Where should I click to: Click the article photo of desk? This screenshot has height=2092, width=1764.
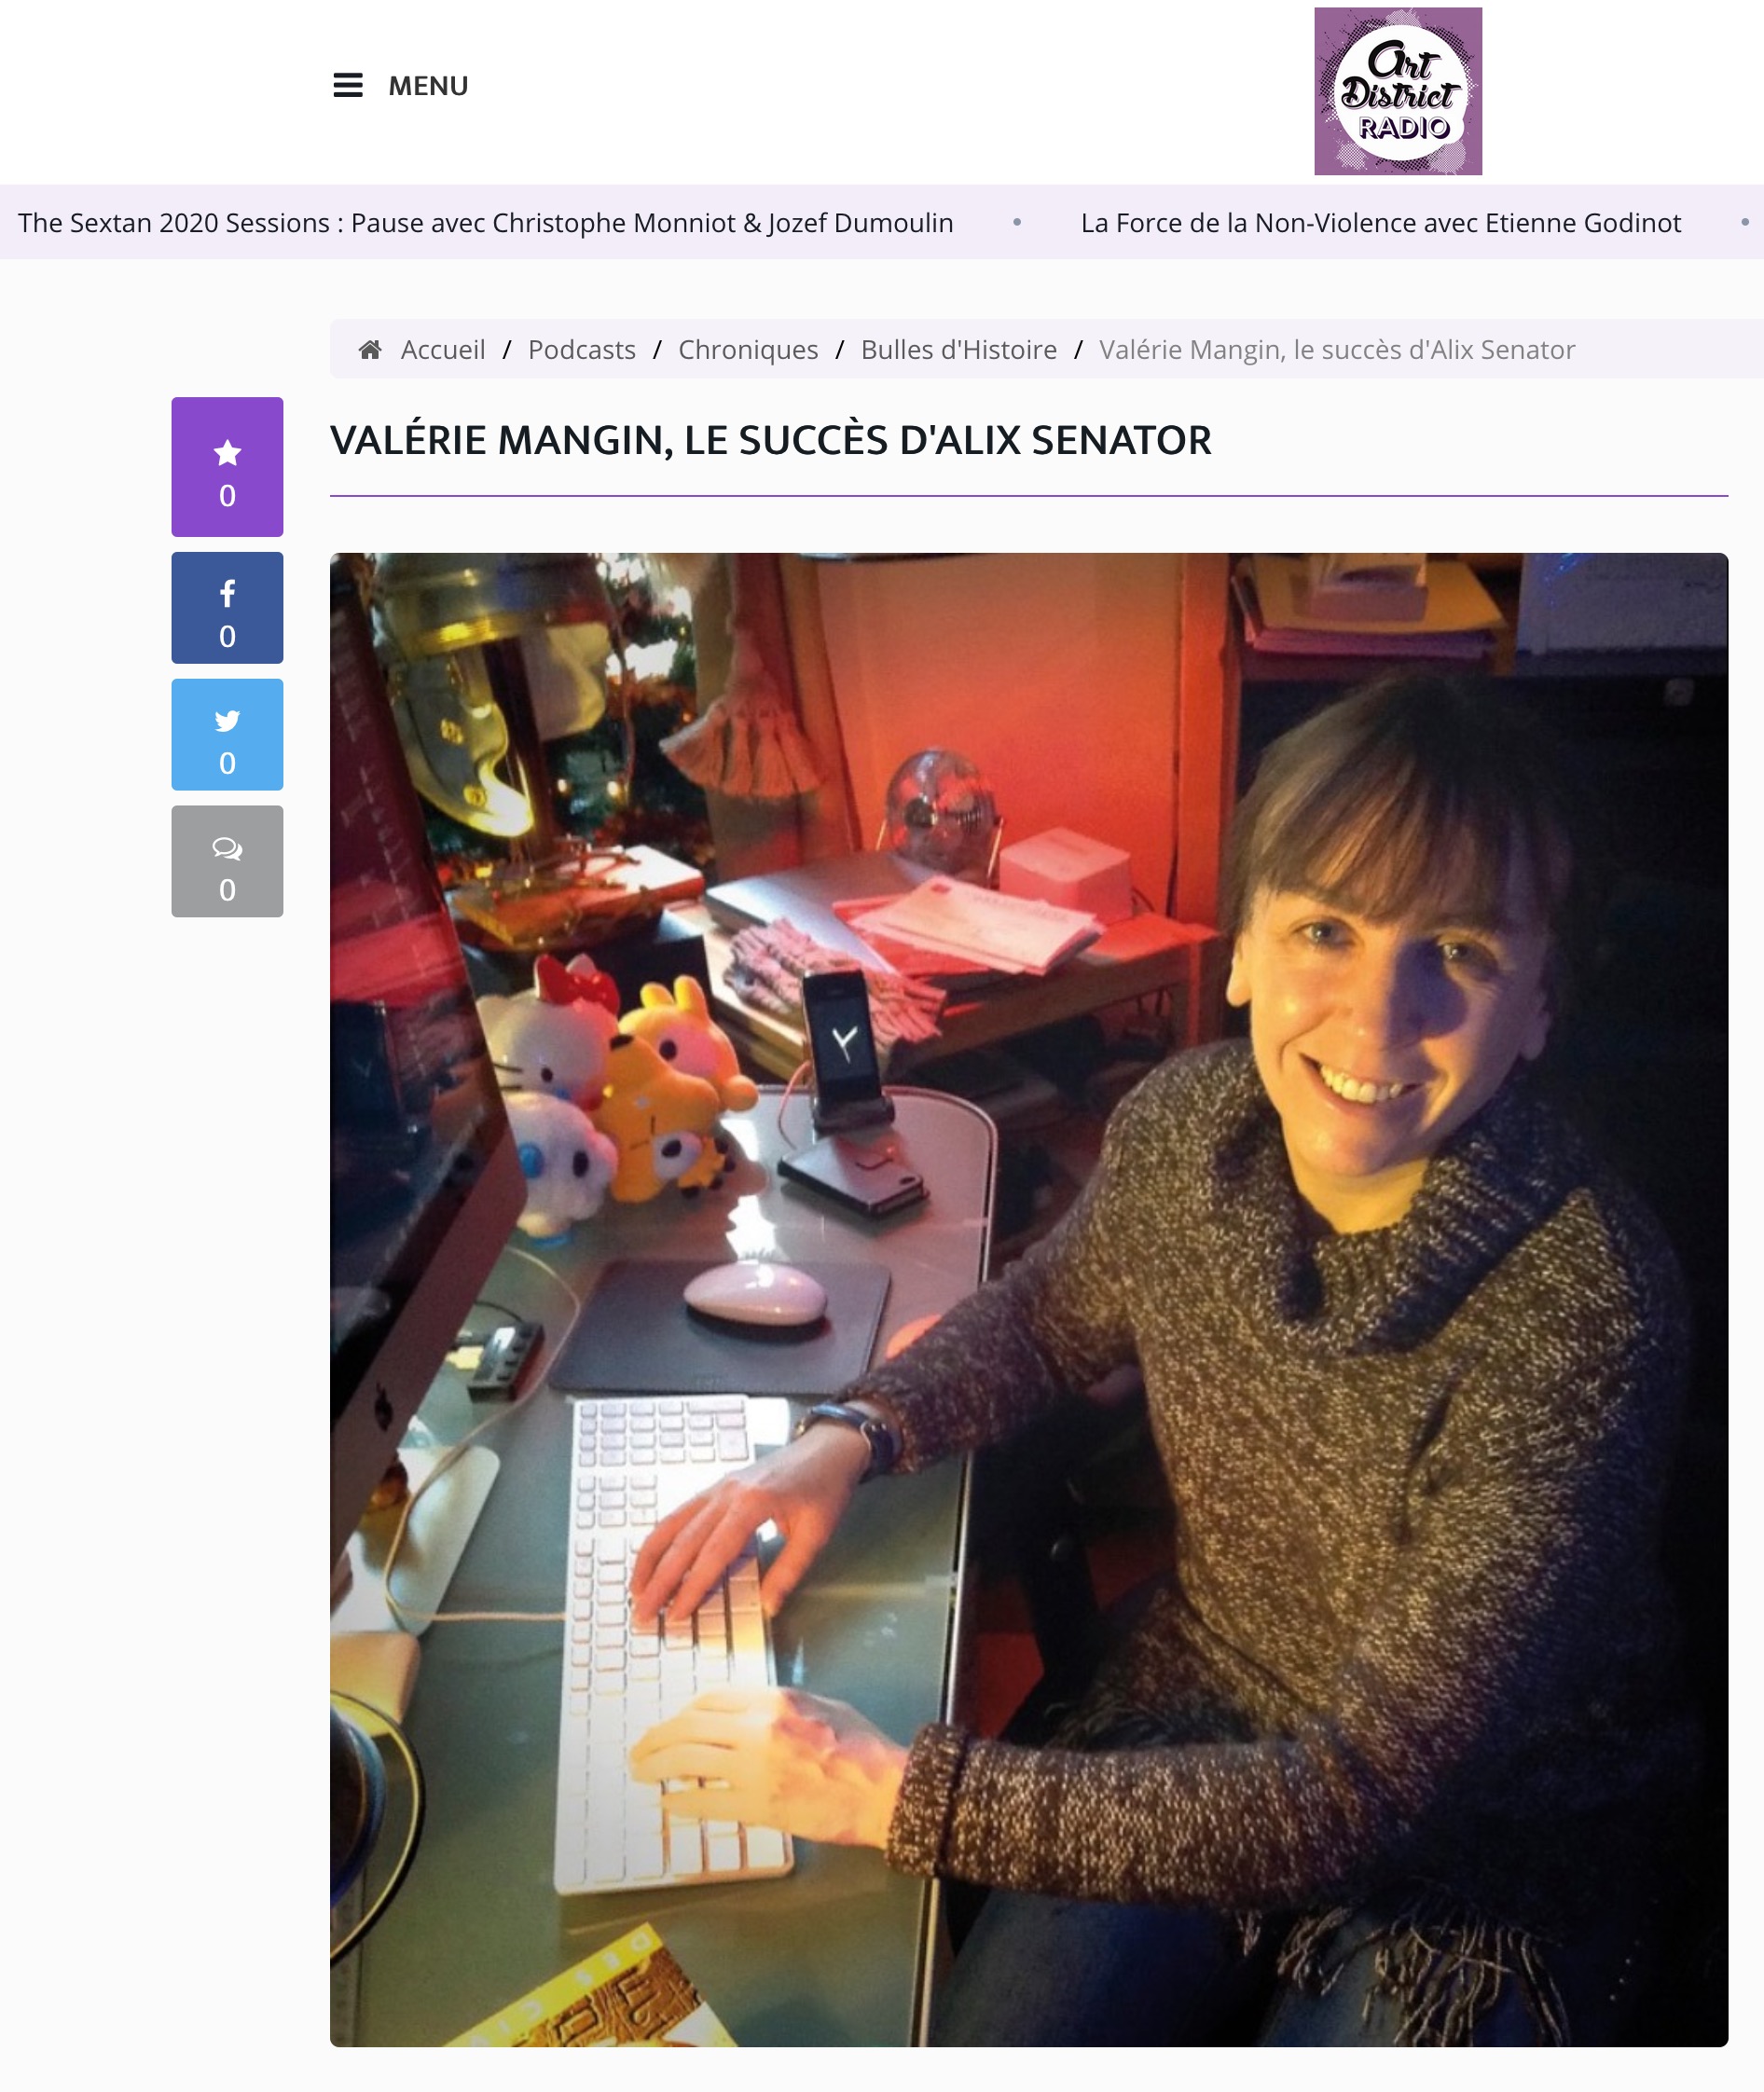click(x=1029, y=1300)
